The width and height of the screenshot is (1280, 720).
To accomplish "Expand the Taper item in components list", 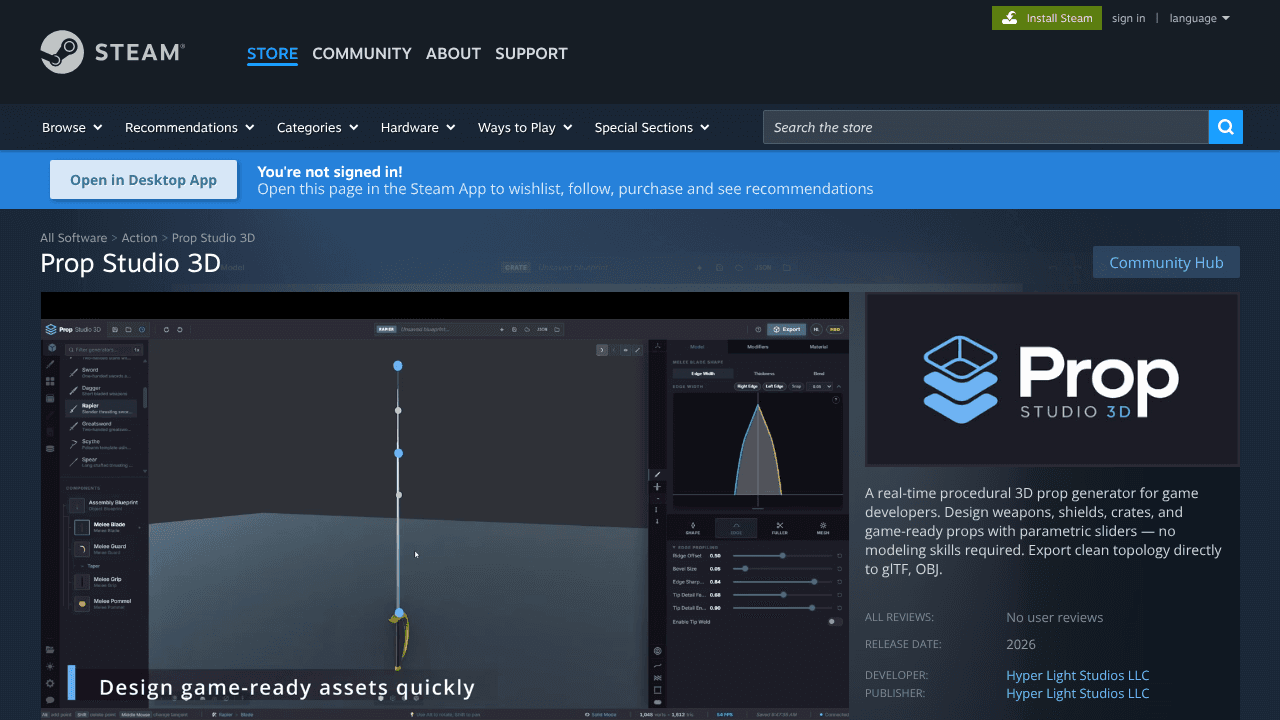I will pos(91,566).
